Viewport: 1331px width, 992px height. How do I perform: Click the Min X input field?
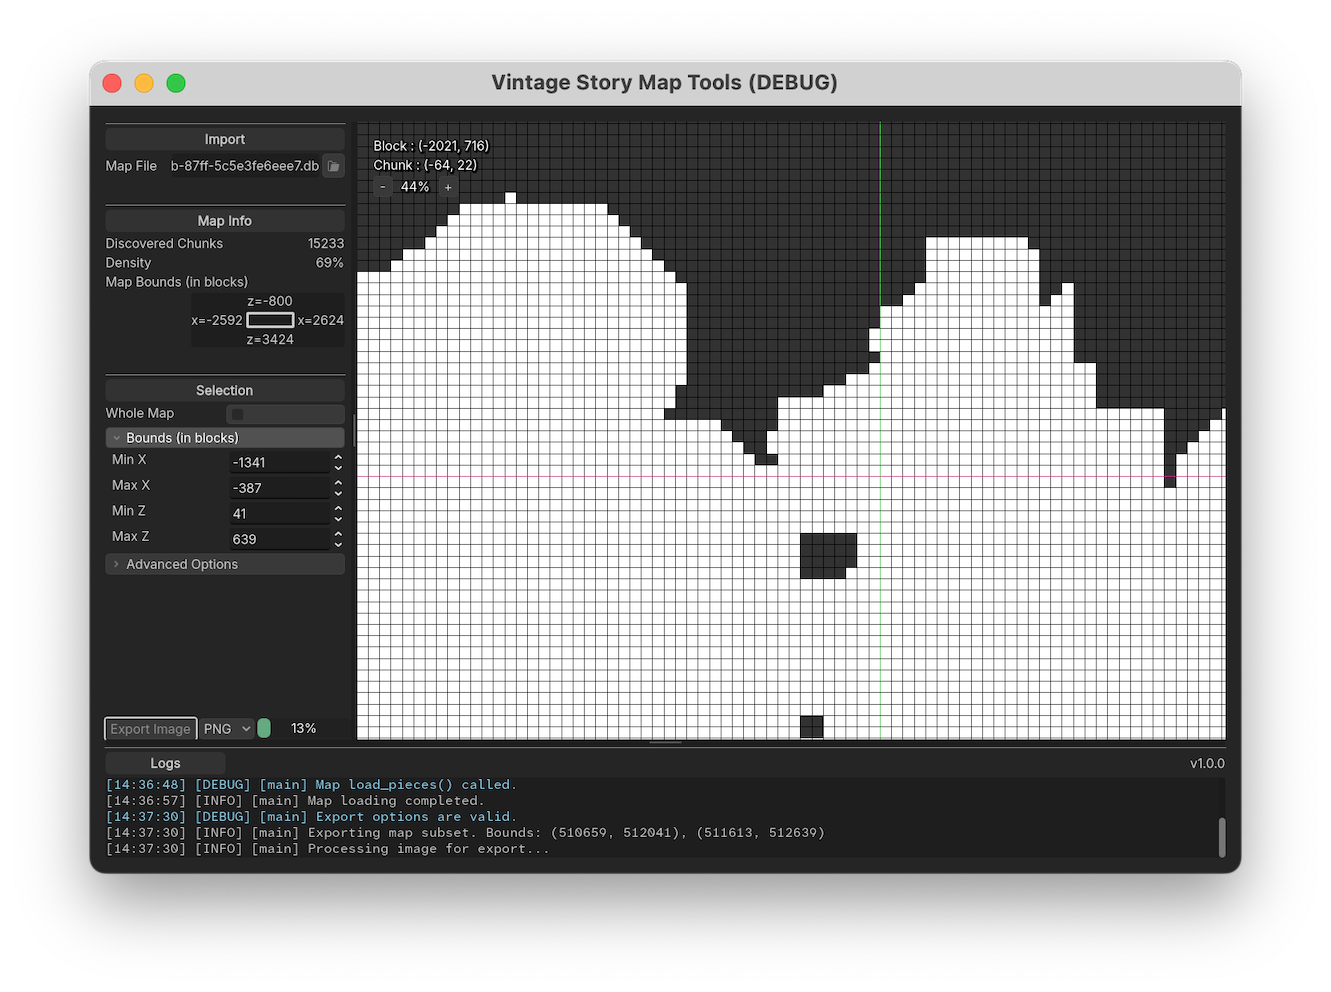(279, 462)
